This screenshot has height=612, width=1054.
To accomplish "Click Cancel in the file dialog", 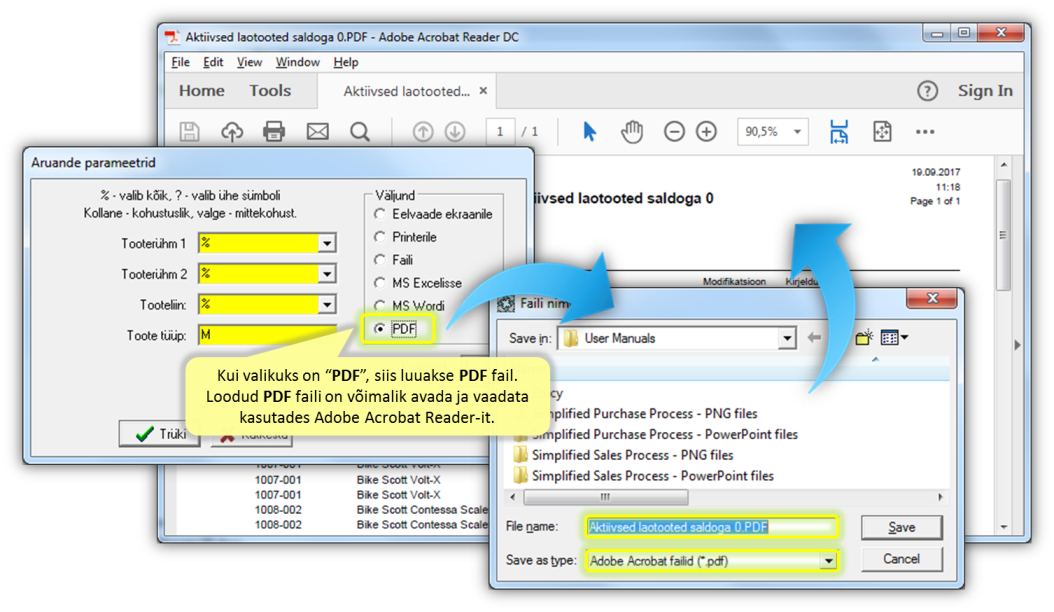I will pos(901,559).
